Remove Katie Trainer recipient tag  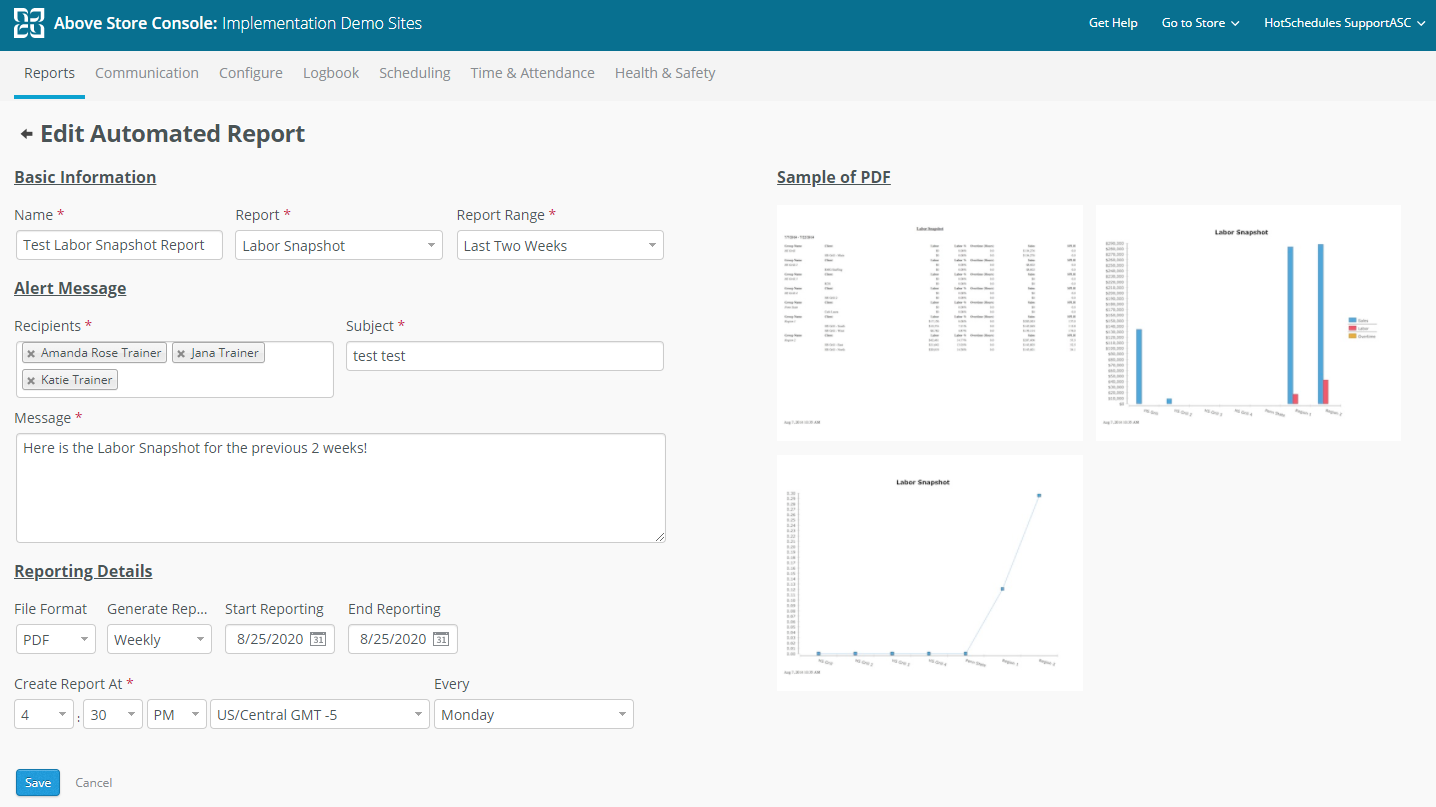pos(31,379)
